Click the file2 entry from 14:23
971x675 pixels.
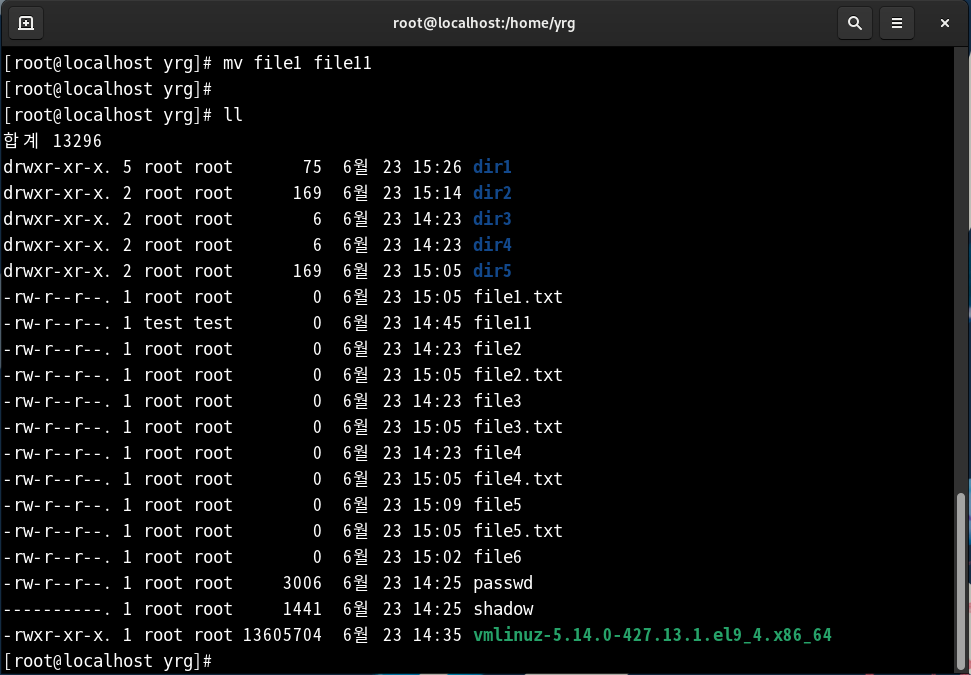point(497,349)
